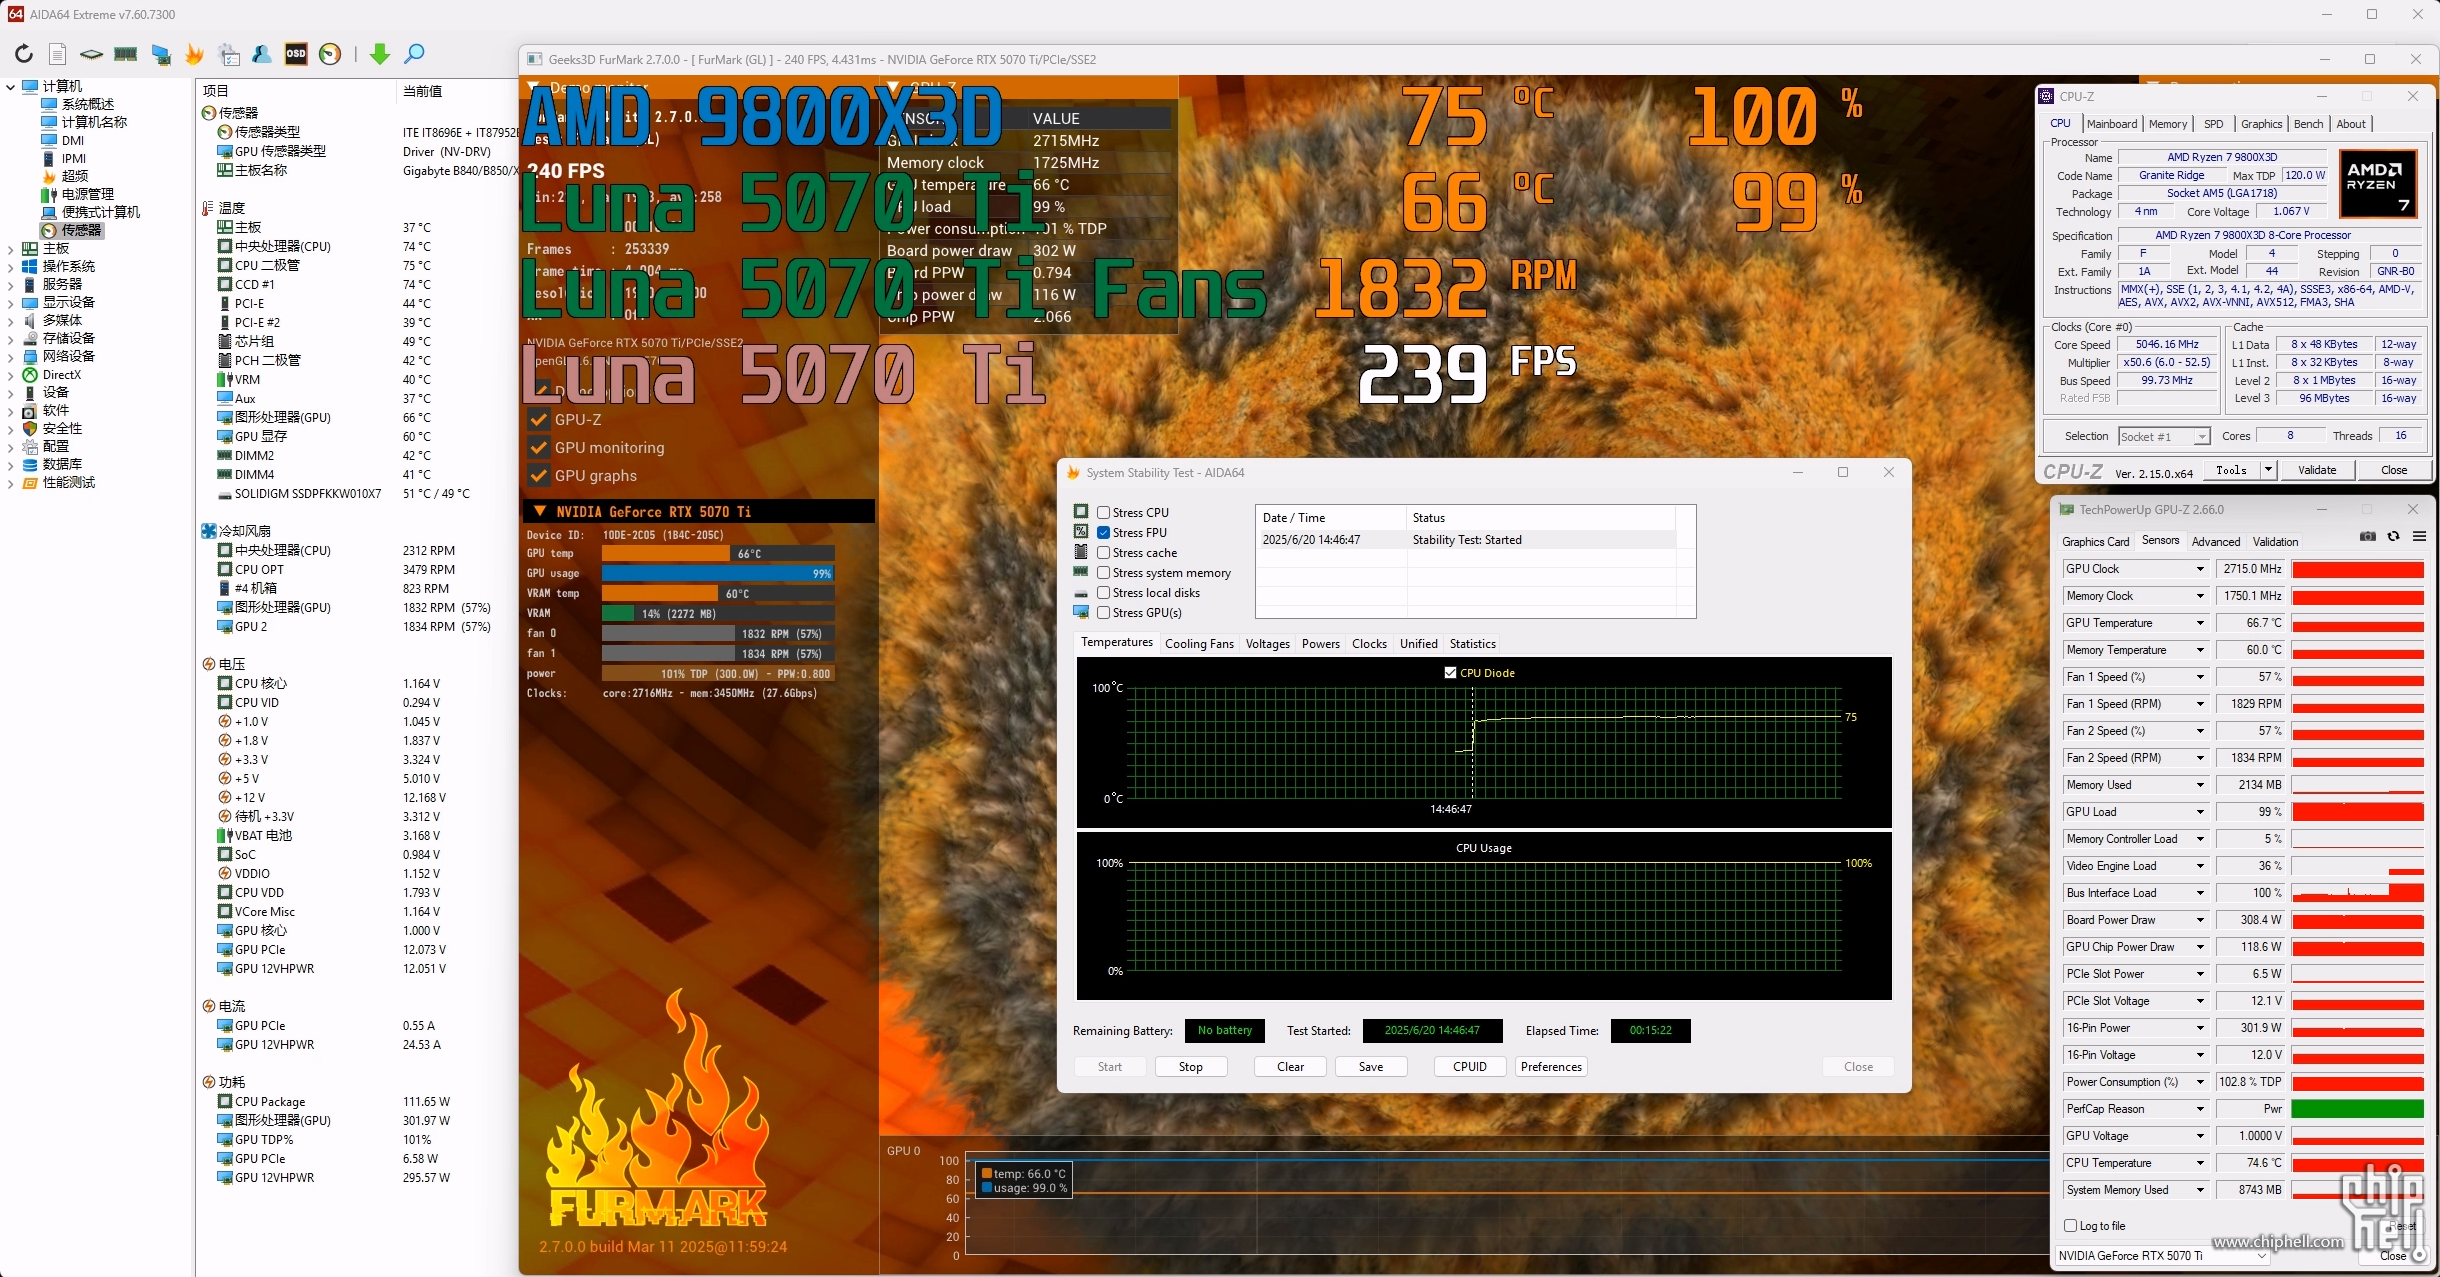Collapse the 计算机 tree node

(10, 87)
